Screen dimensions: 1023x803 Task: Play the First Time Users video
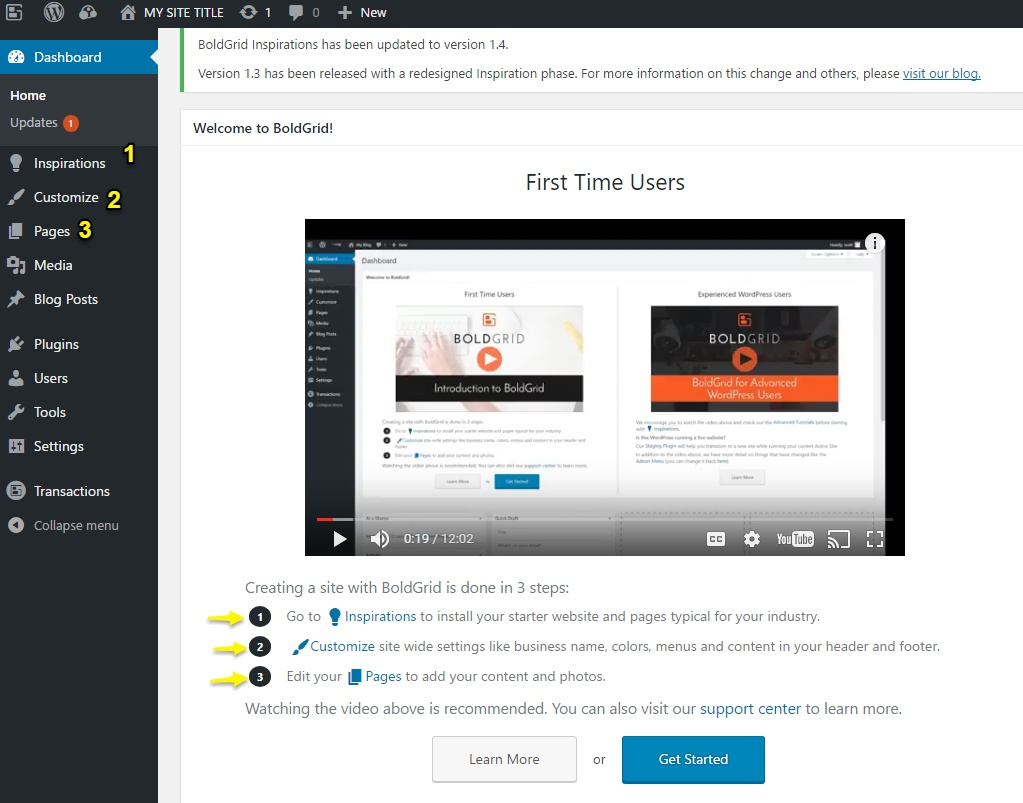[339, 539]
